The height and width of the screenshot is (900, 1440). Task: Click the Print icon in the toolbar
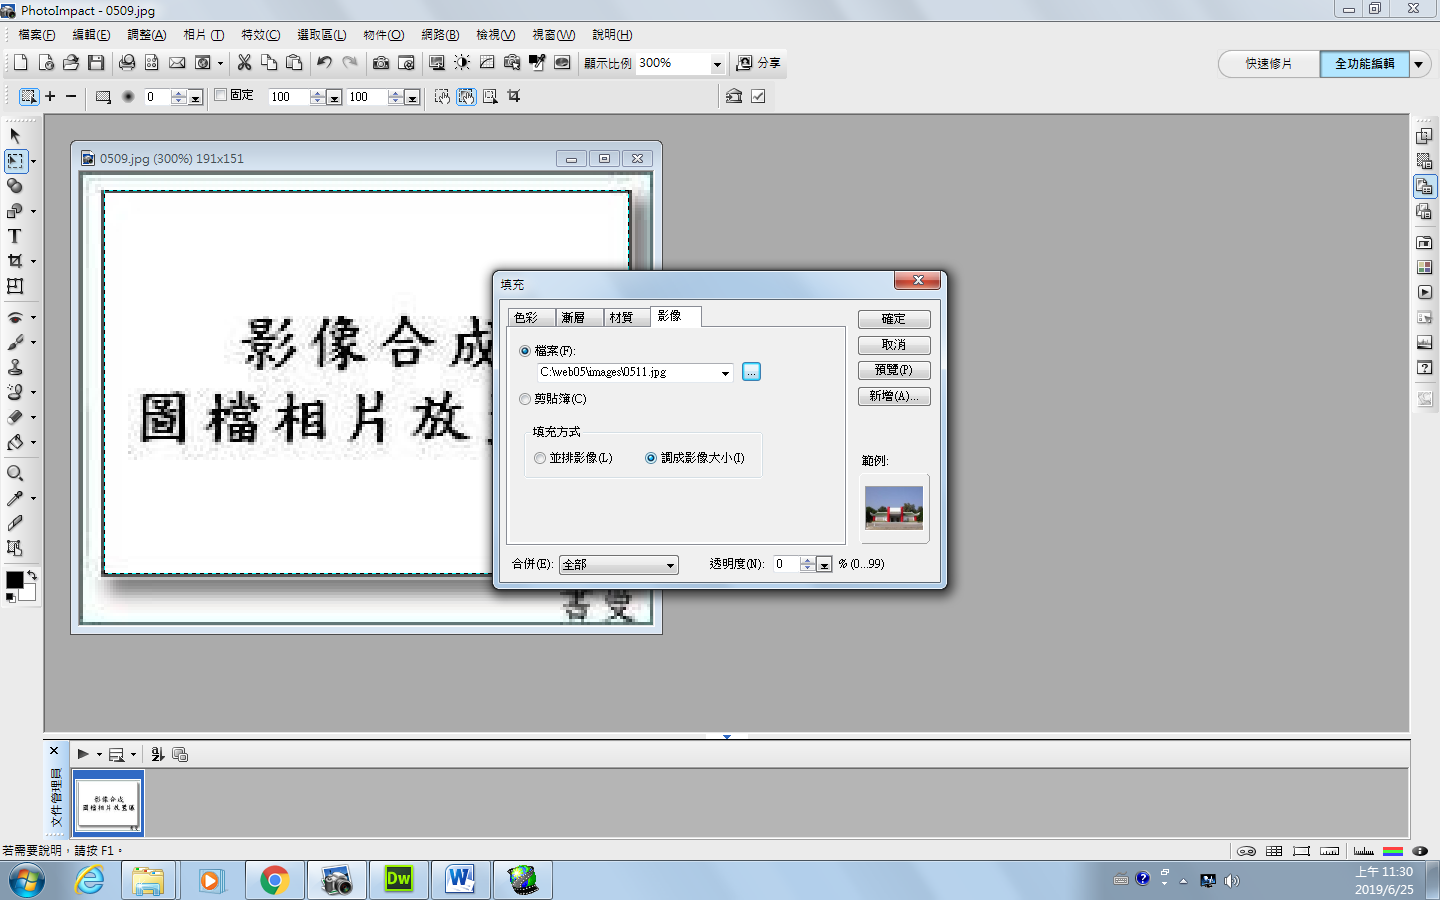coord(127,63)
